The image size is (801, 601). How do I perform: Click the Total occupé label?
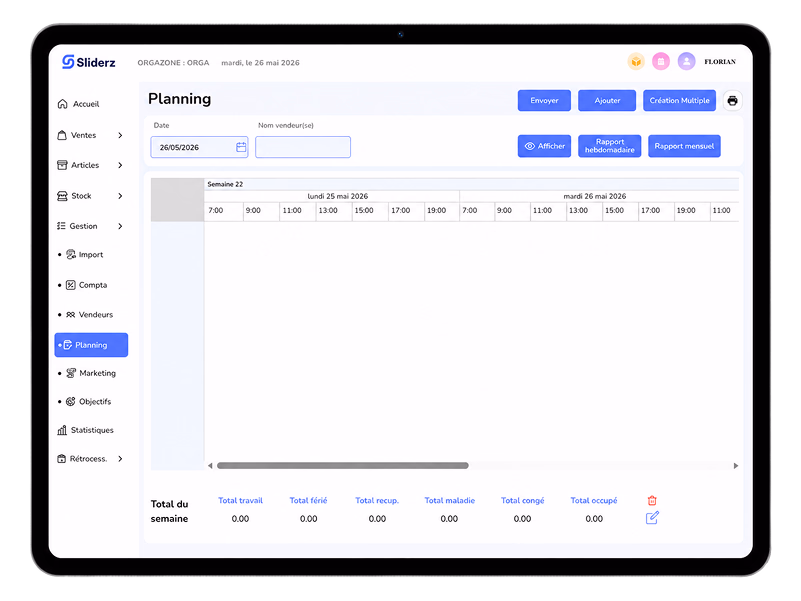(594, 500)
